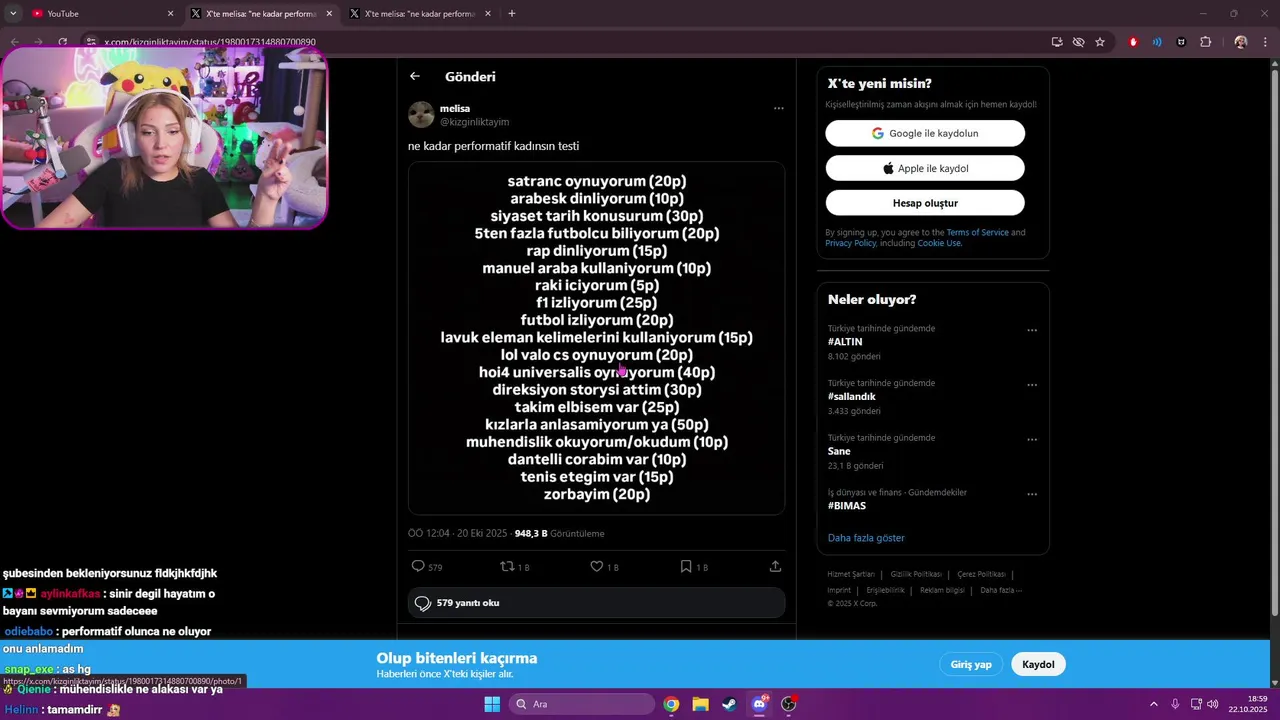Image resolution: width=1280 pixels, height=720 pixels.
Task: Close the YouTube tab
Action: coord(170,14)
